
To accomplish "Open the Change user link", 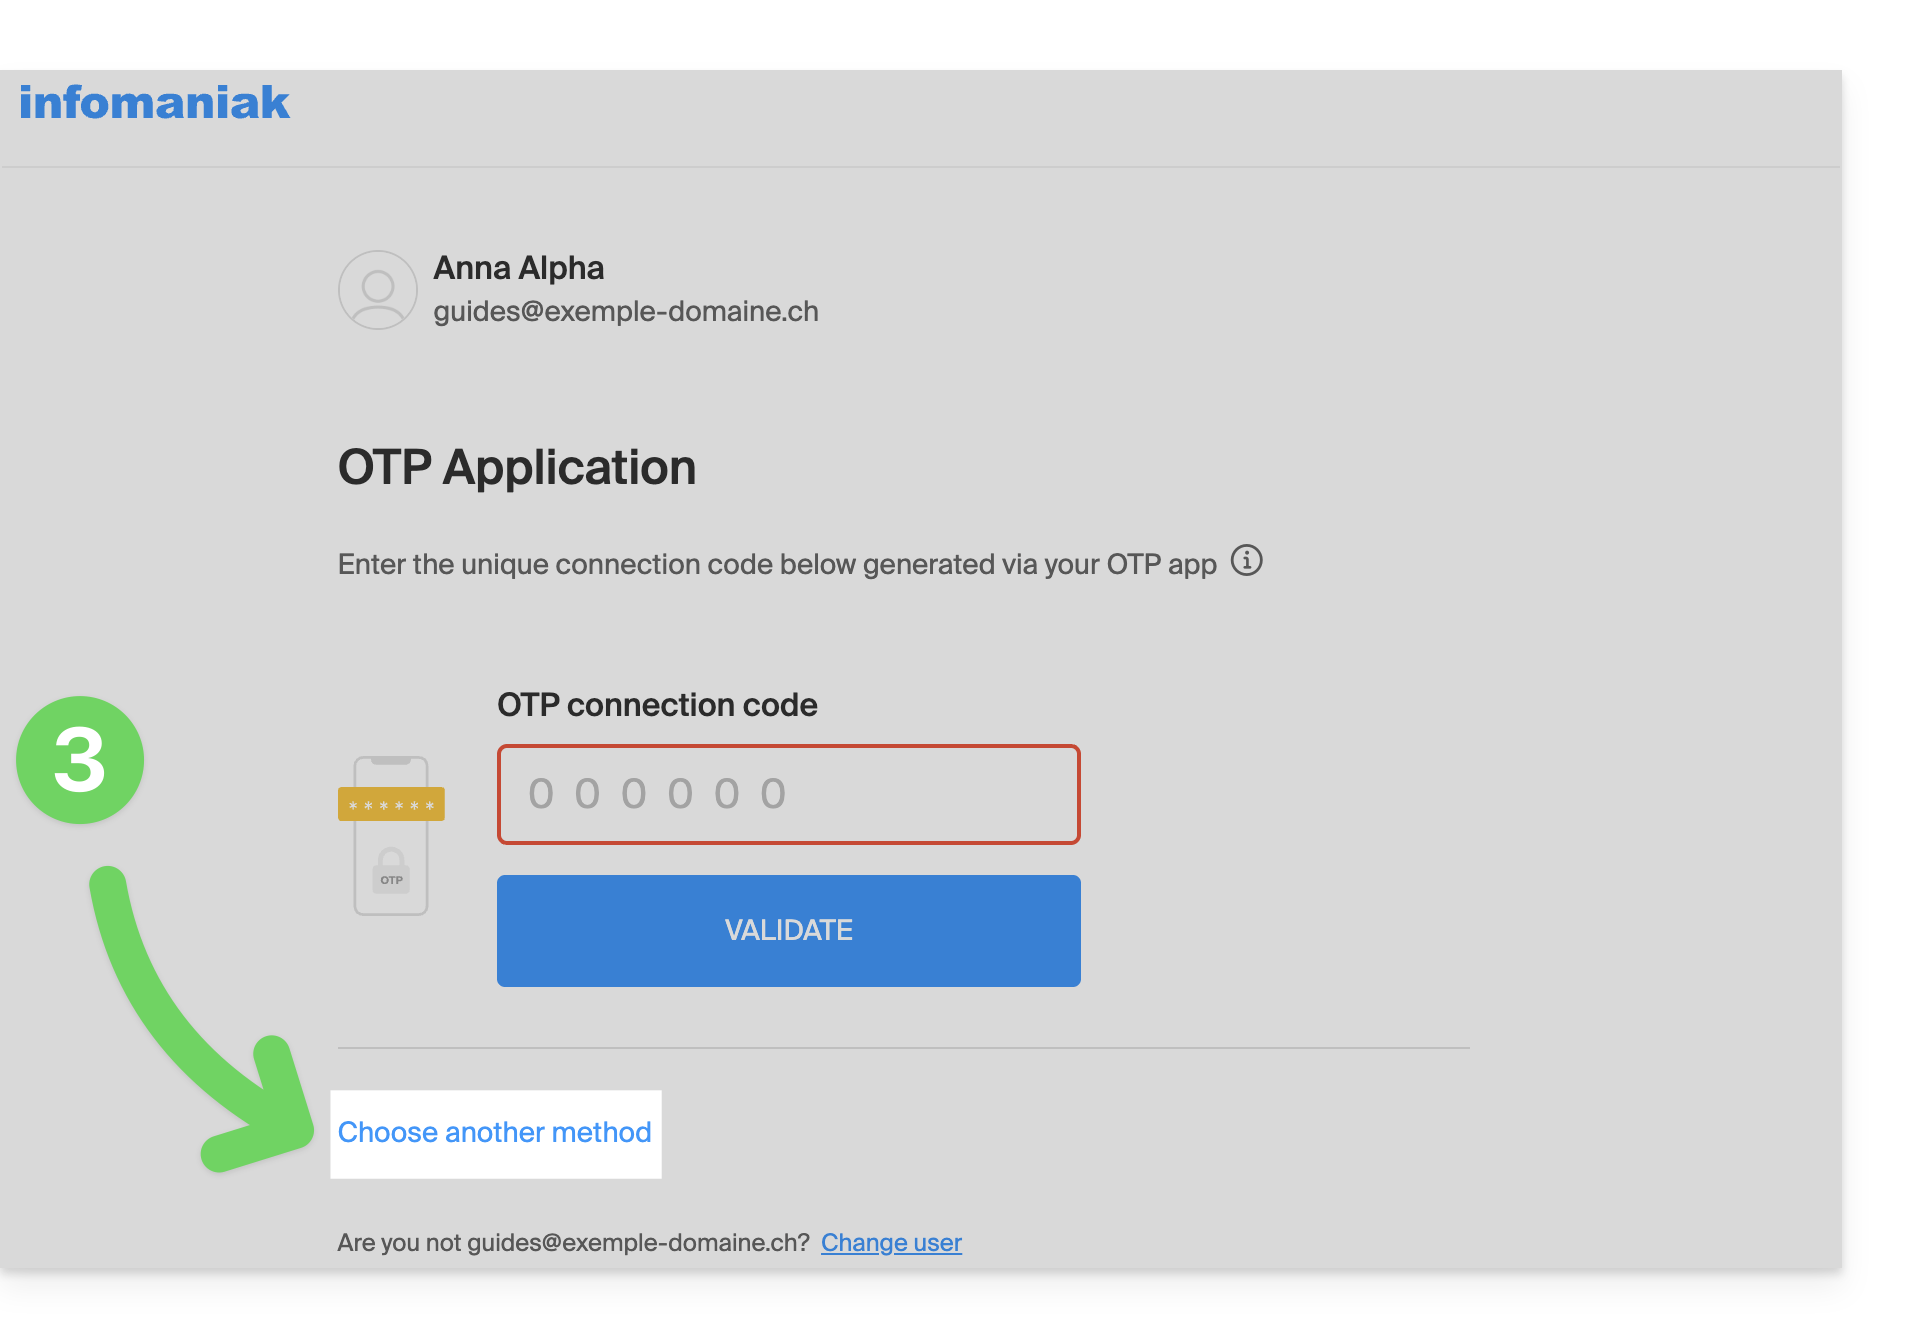I will (891, 1242).
